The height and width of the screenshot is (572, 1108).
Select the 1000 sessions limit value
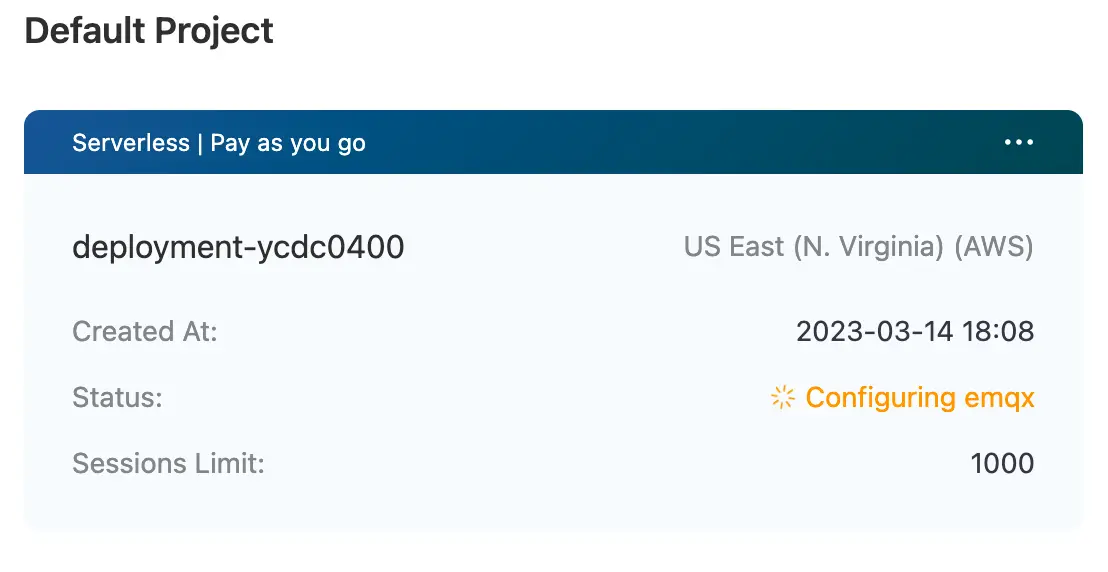(1002, 464)
